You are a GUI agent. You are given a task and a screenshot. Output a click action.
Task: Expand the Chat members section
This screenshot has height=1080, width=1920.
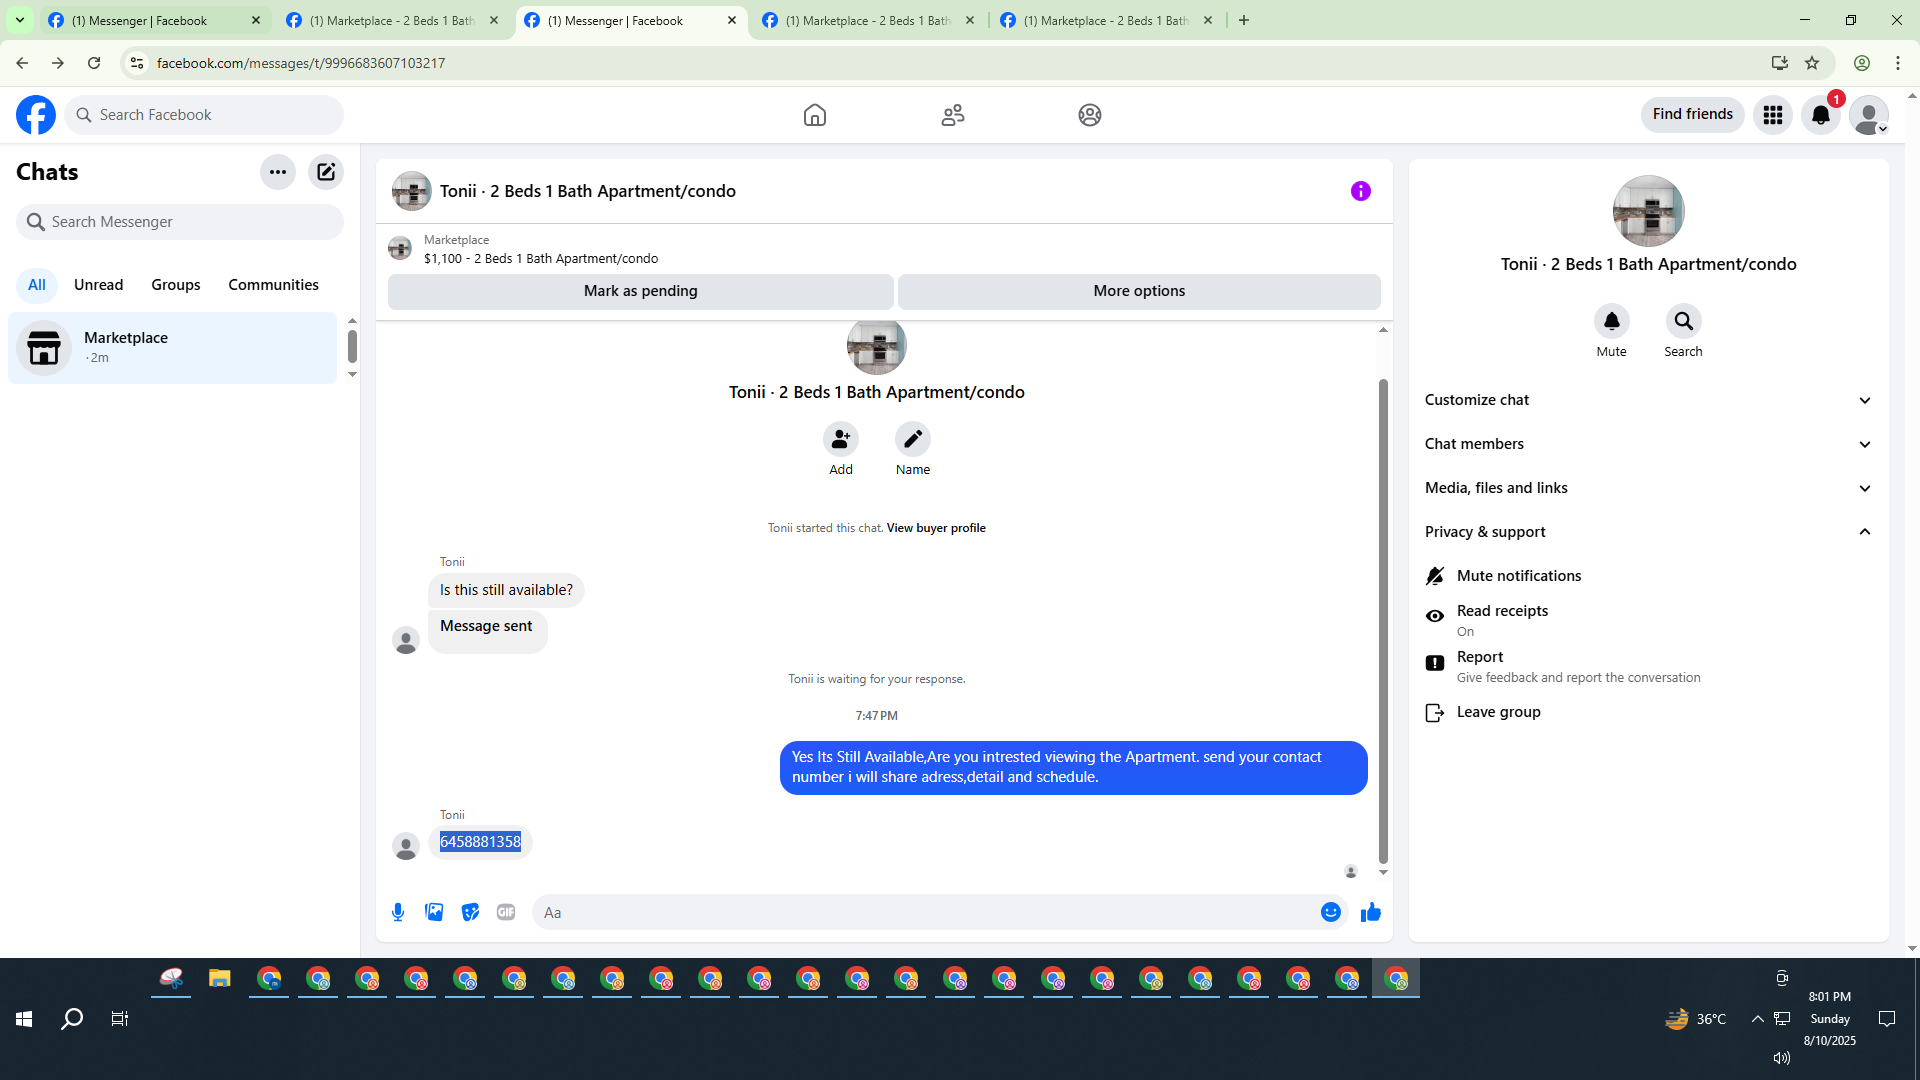point(1646,444)
